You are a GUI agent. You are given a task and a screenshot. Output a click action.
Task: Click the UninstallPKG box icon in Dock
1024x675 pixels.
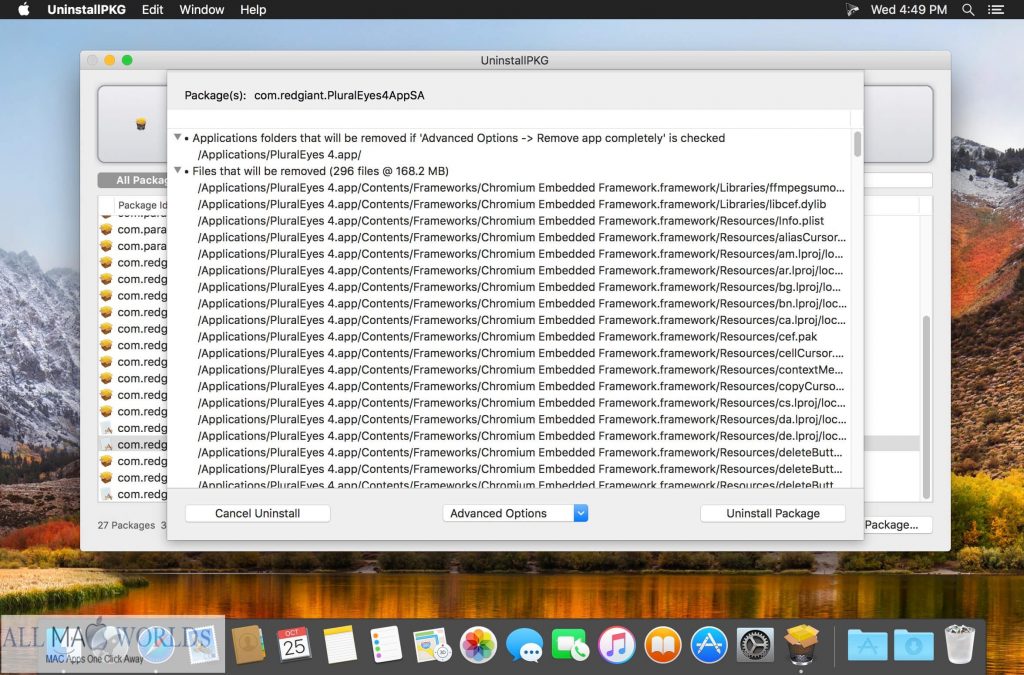[x=801, y=643]
